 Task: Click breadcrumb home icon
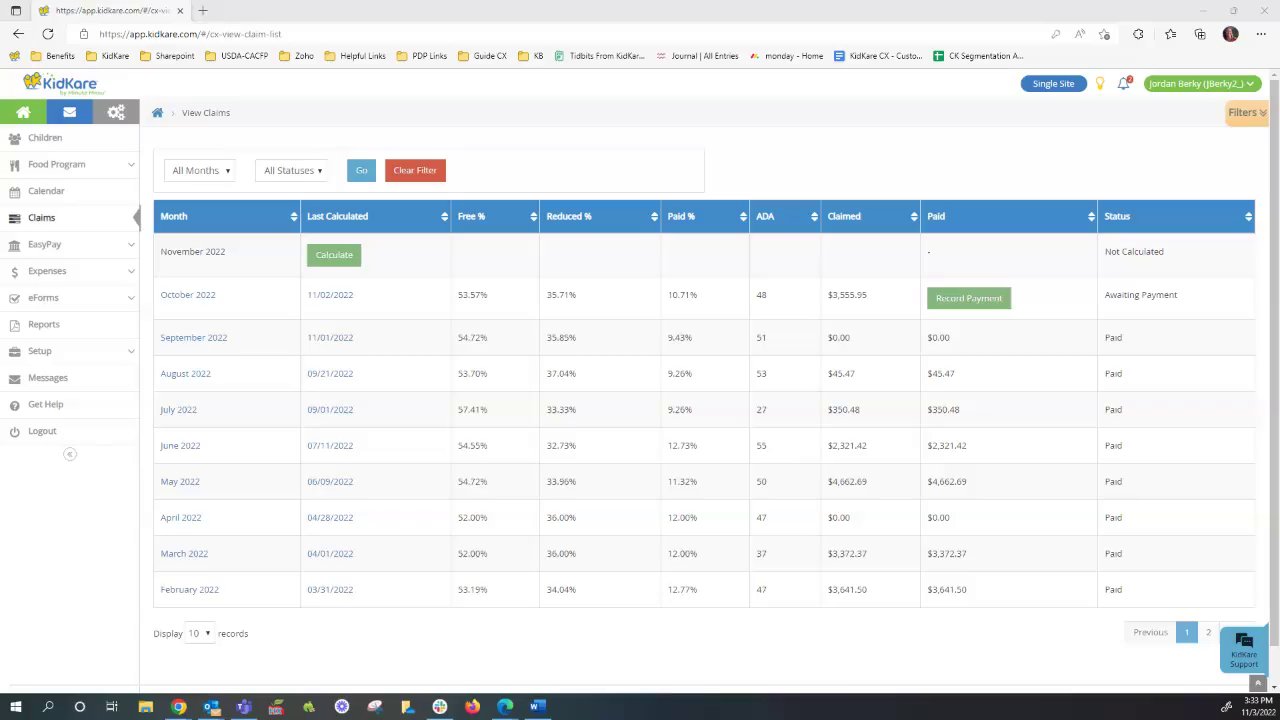[157, 113]
